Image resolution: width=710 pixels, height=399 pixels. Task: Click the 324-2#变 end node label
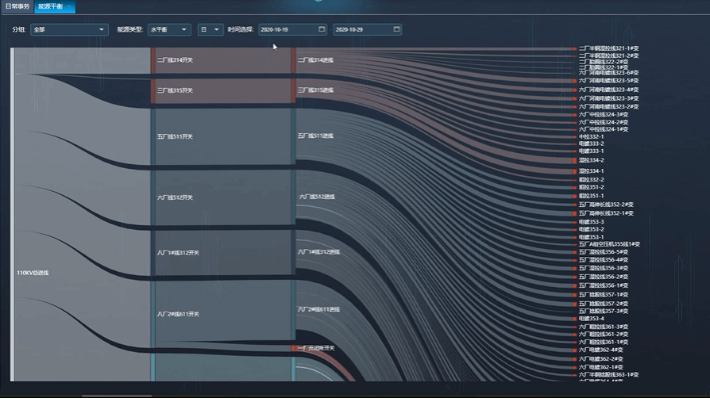point(604,122)
